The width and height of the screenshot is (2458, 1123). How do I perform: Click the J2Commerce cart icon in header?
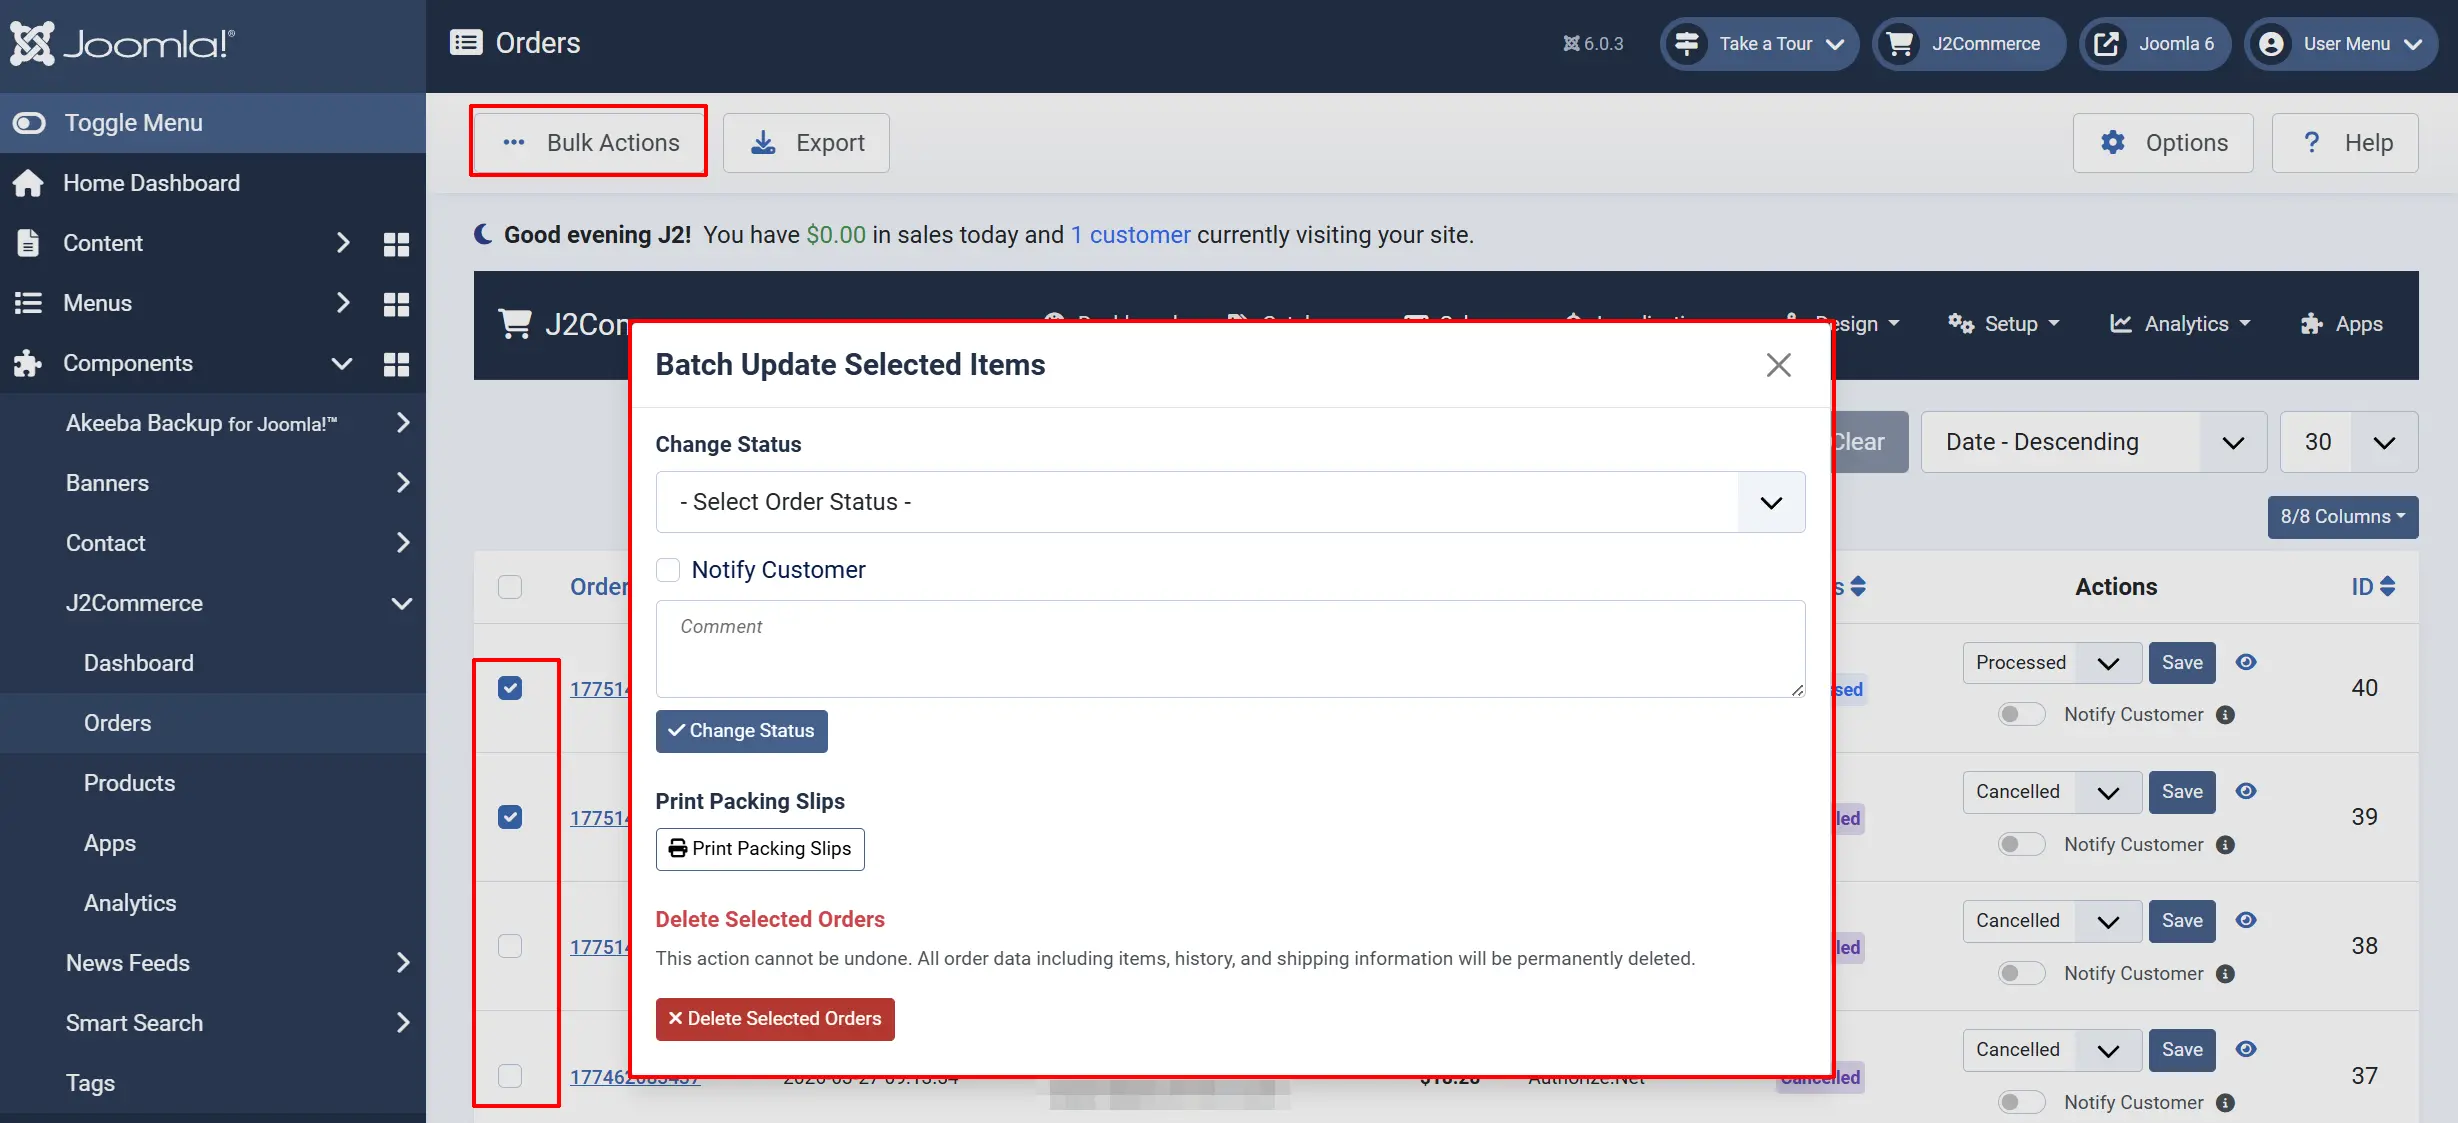[x=1900, y=44]
